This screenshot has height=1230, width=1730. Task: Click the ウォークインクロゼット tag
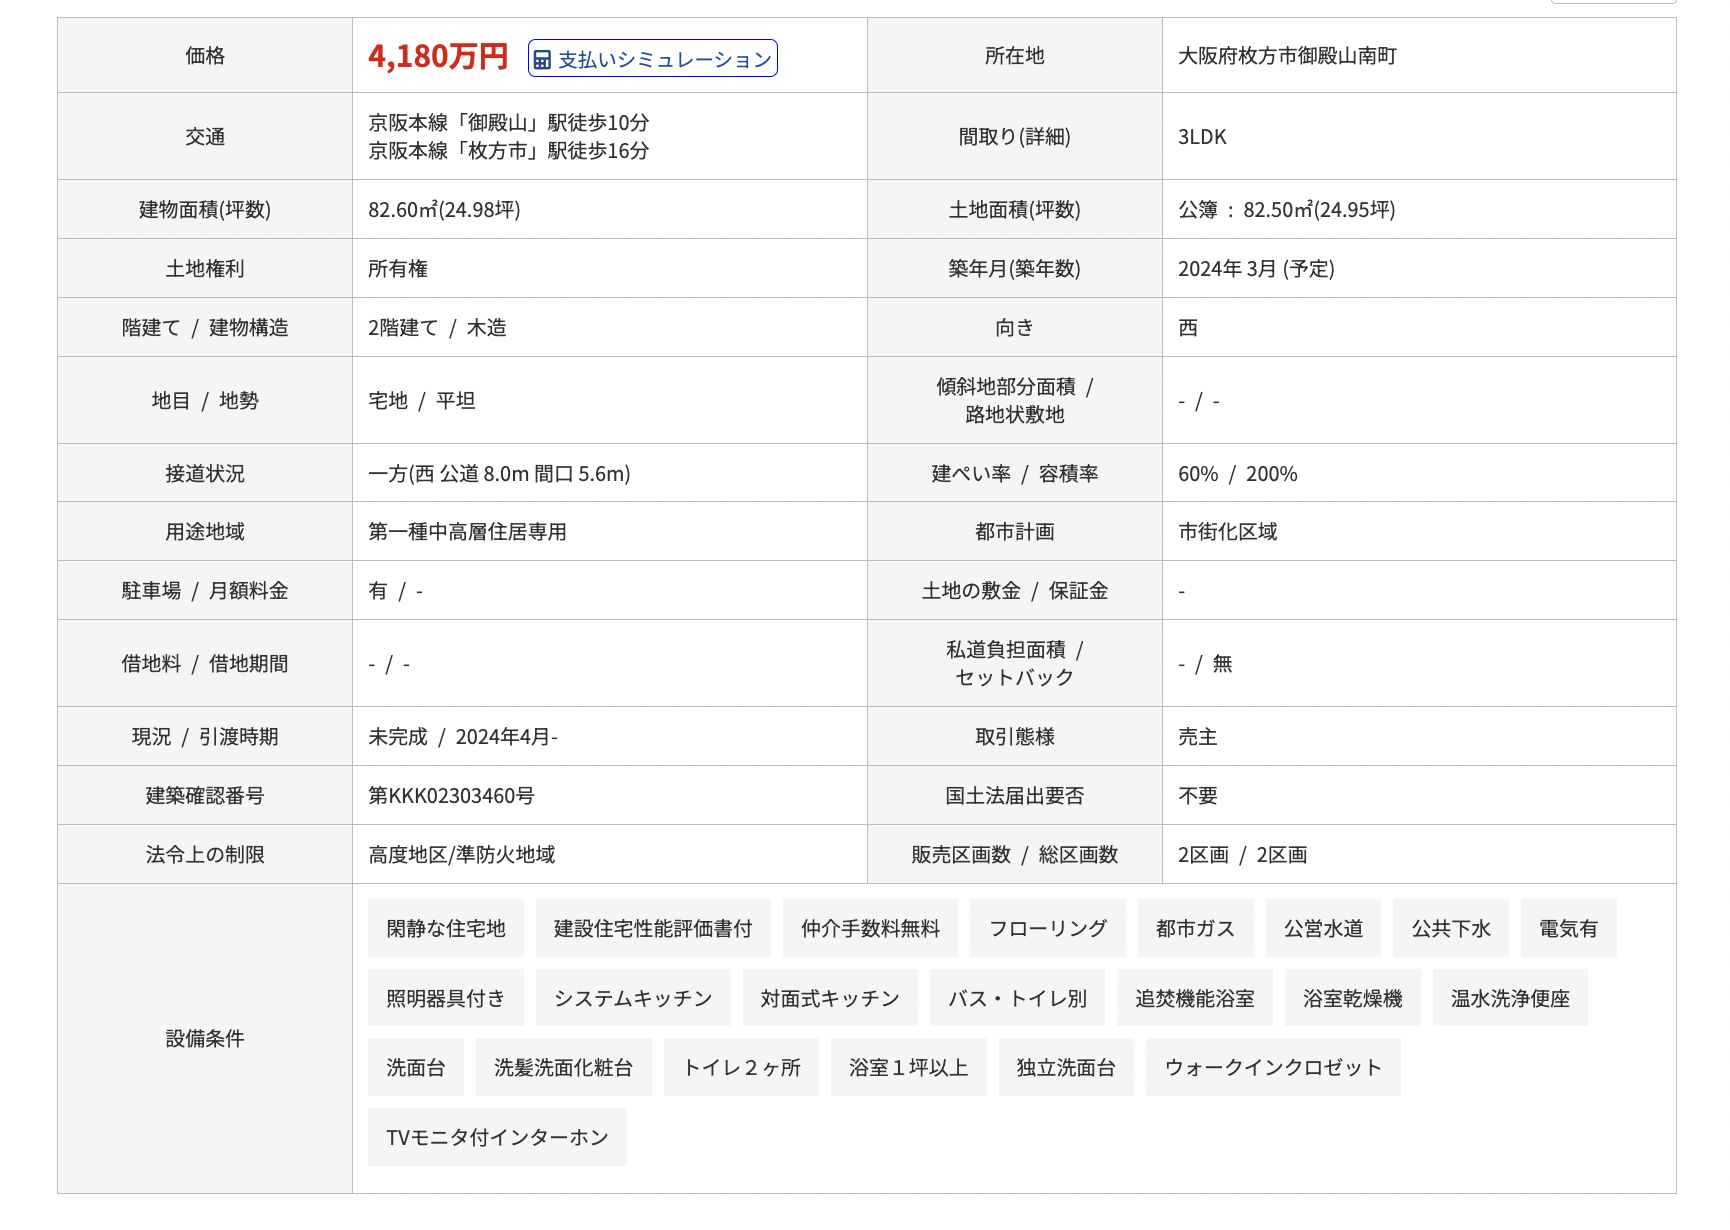[x=1273, y=1067]
